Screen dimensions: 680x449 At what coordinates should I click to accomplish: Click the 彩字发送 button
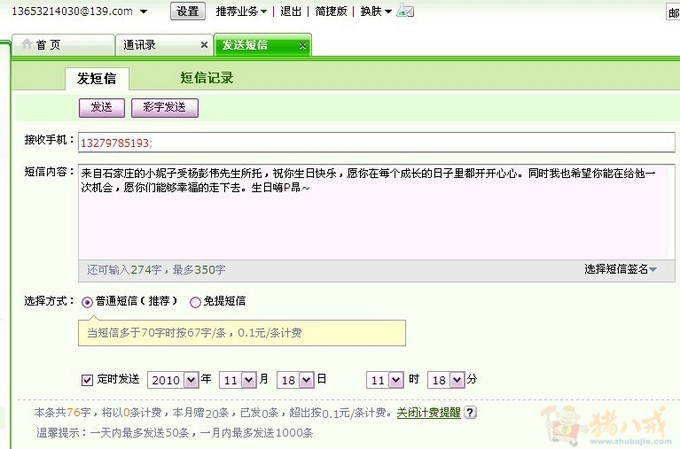[x=165, y=108]
